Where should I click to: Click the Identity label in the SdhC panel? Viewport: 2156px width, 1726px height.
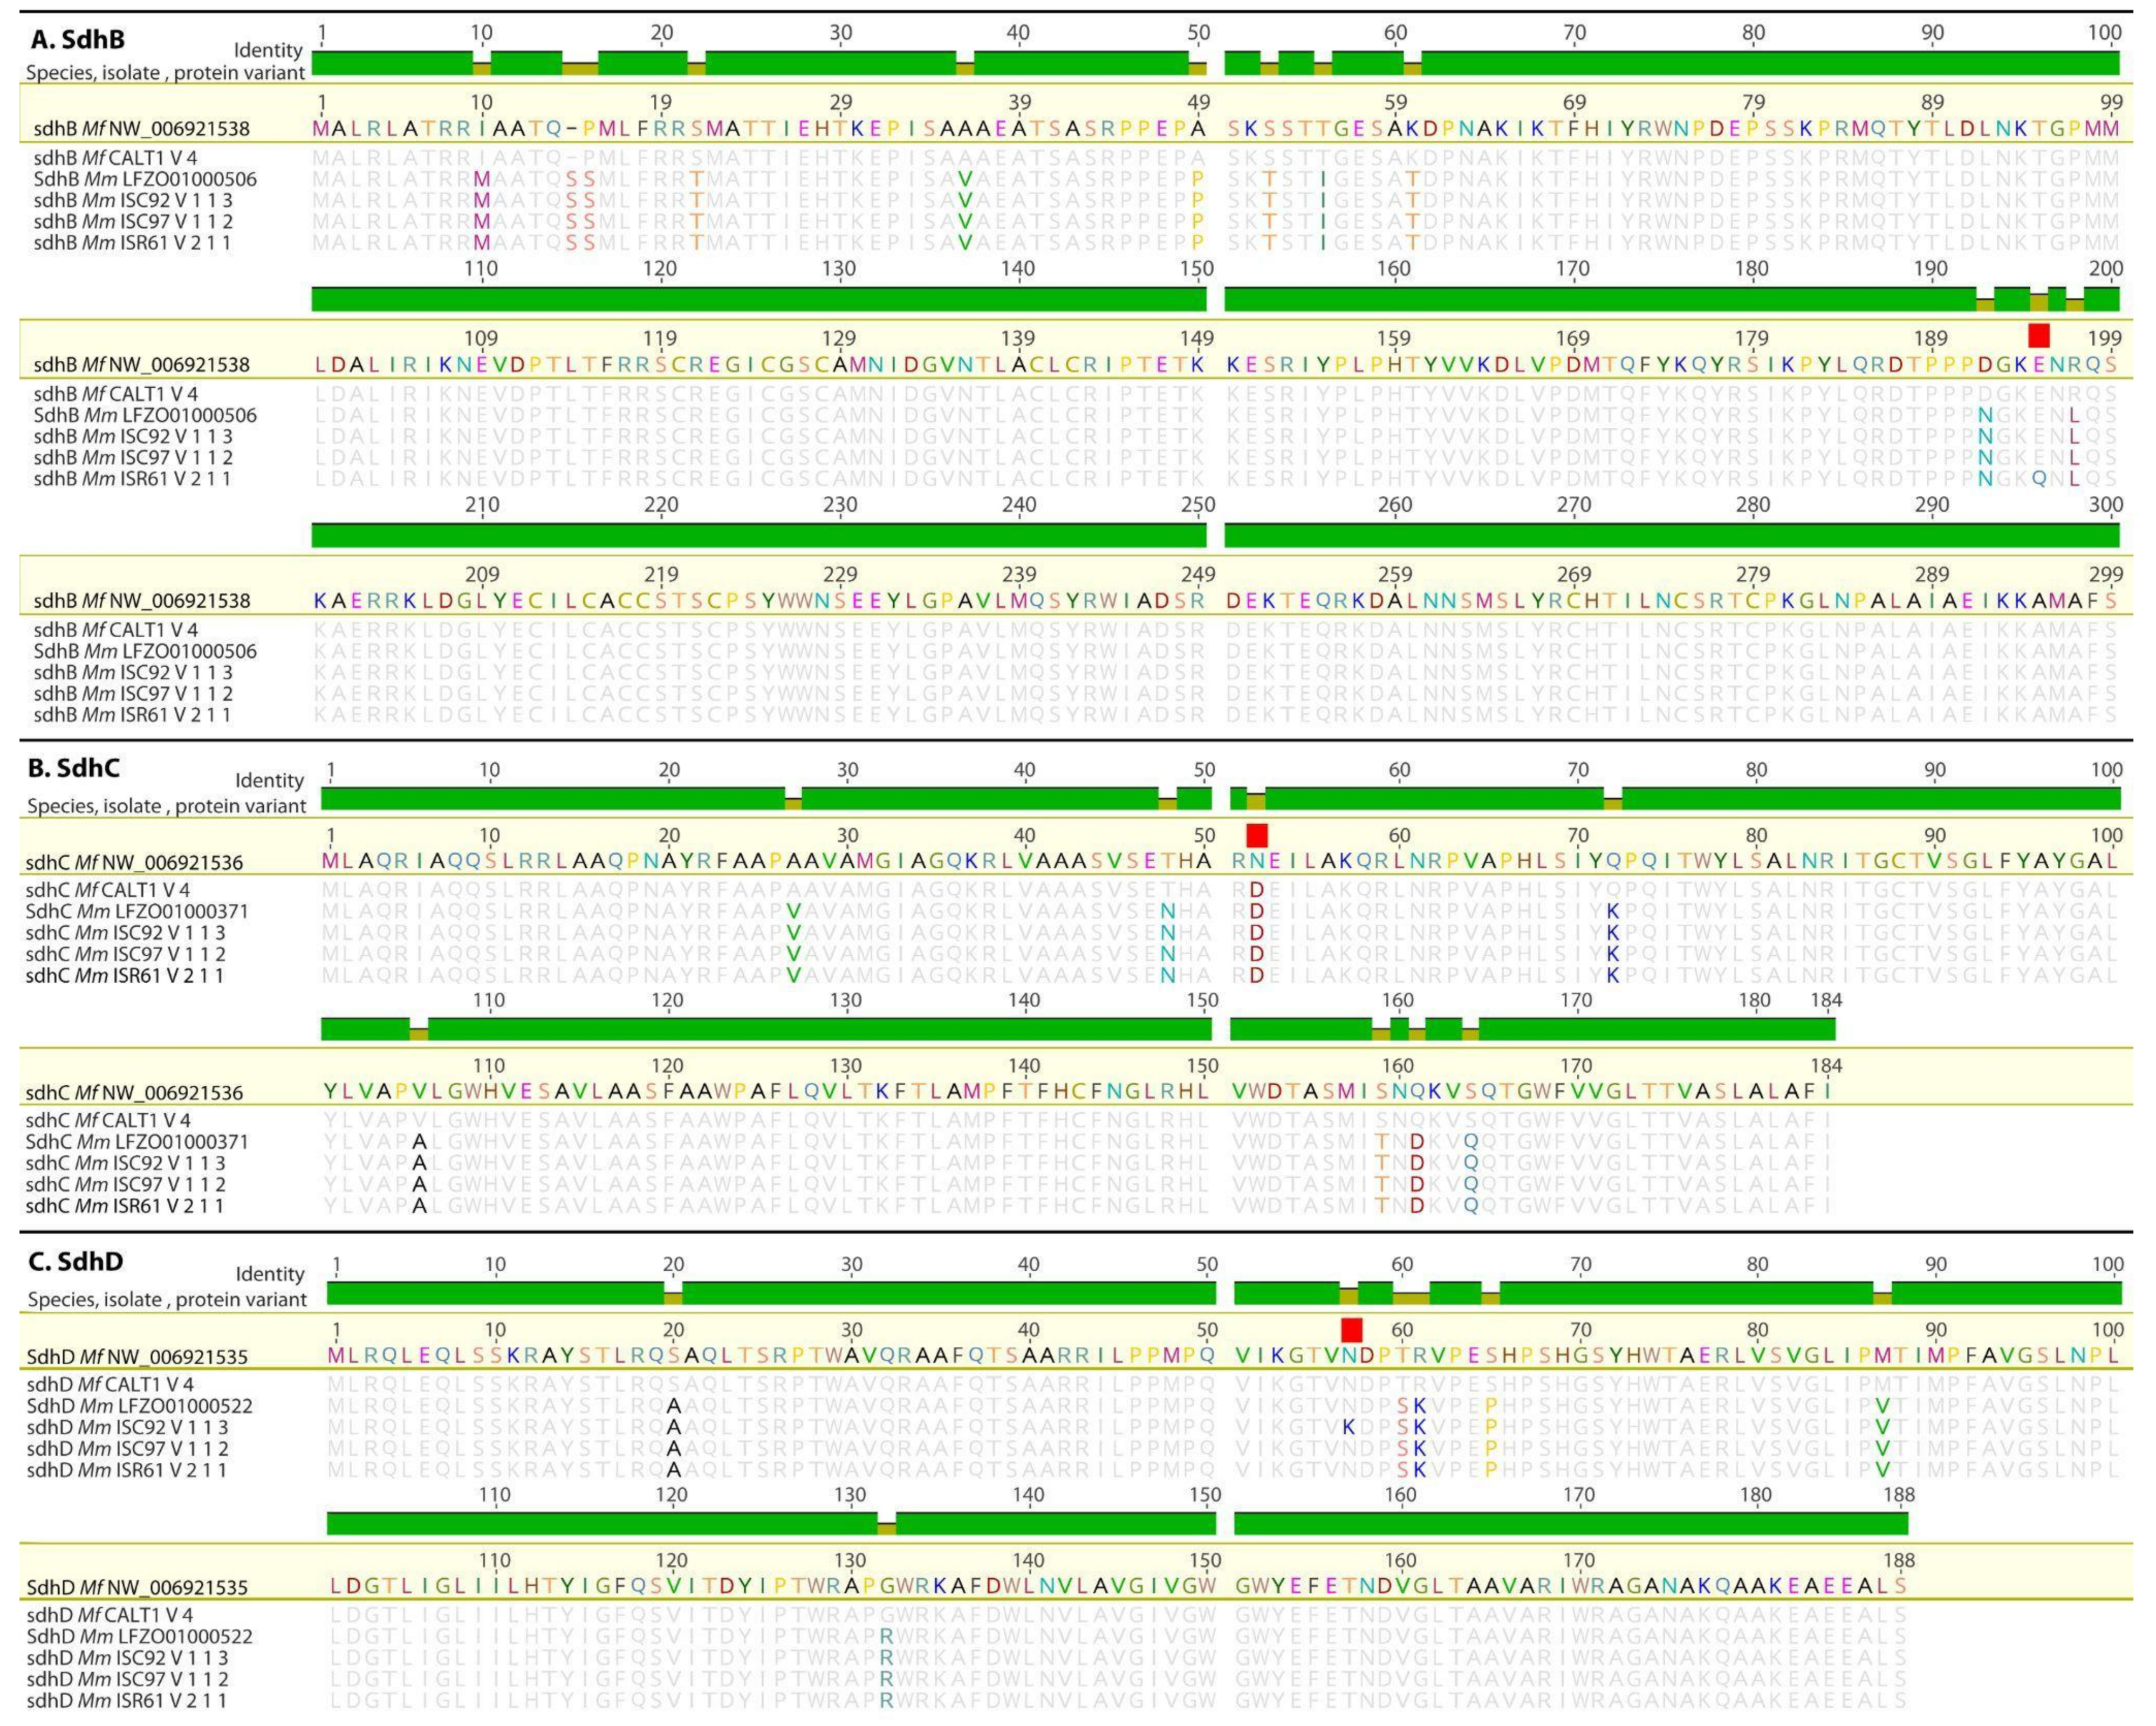point(269,780)
